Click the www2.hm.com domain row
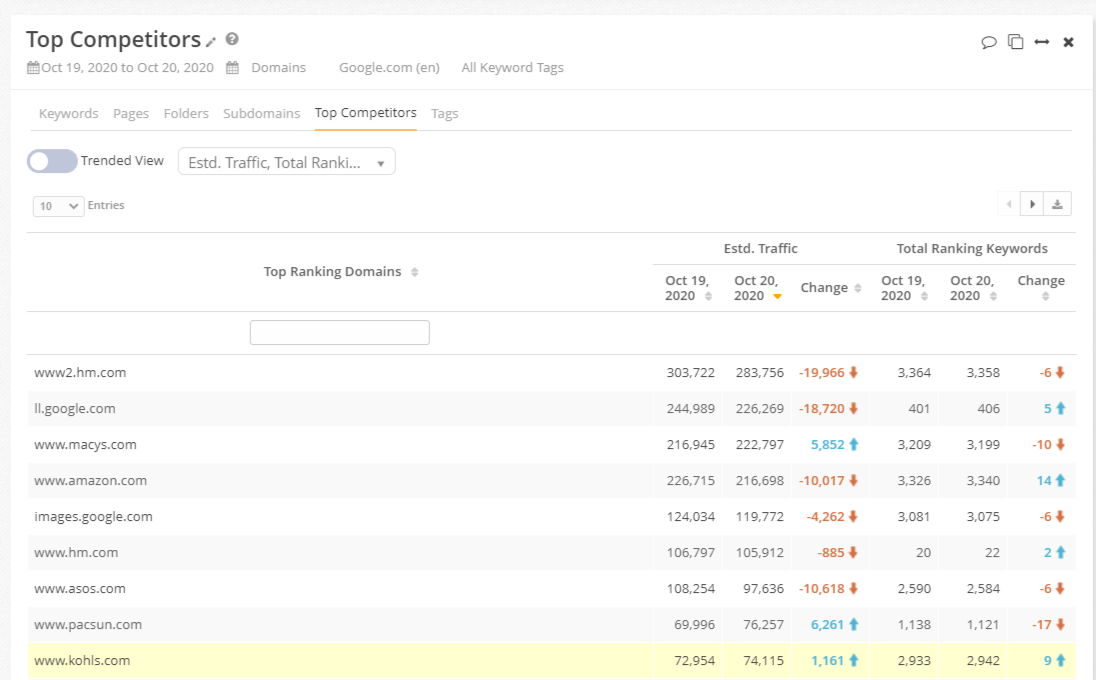 coord(551,372)
